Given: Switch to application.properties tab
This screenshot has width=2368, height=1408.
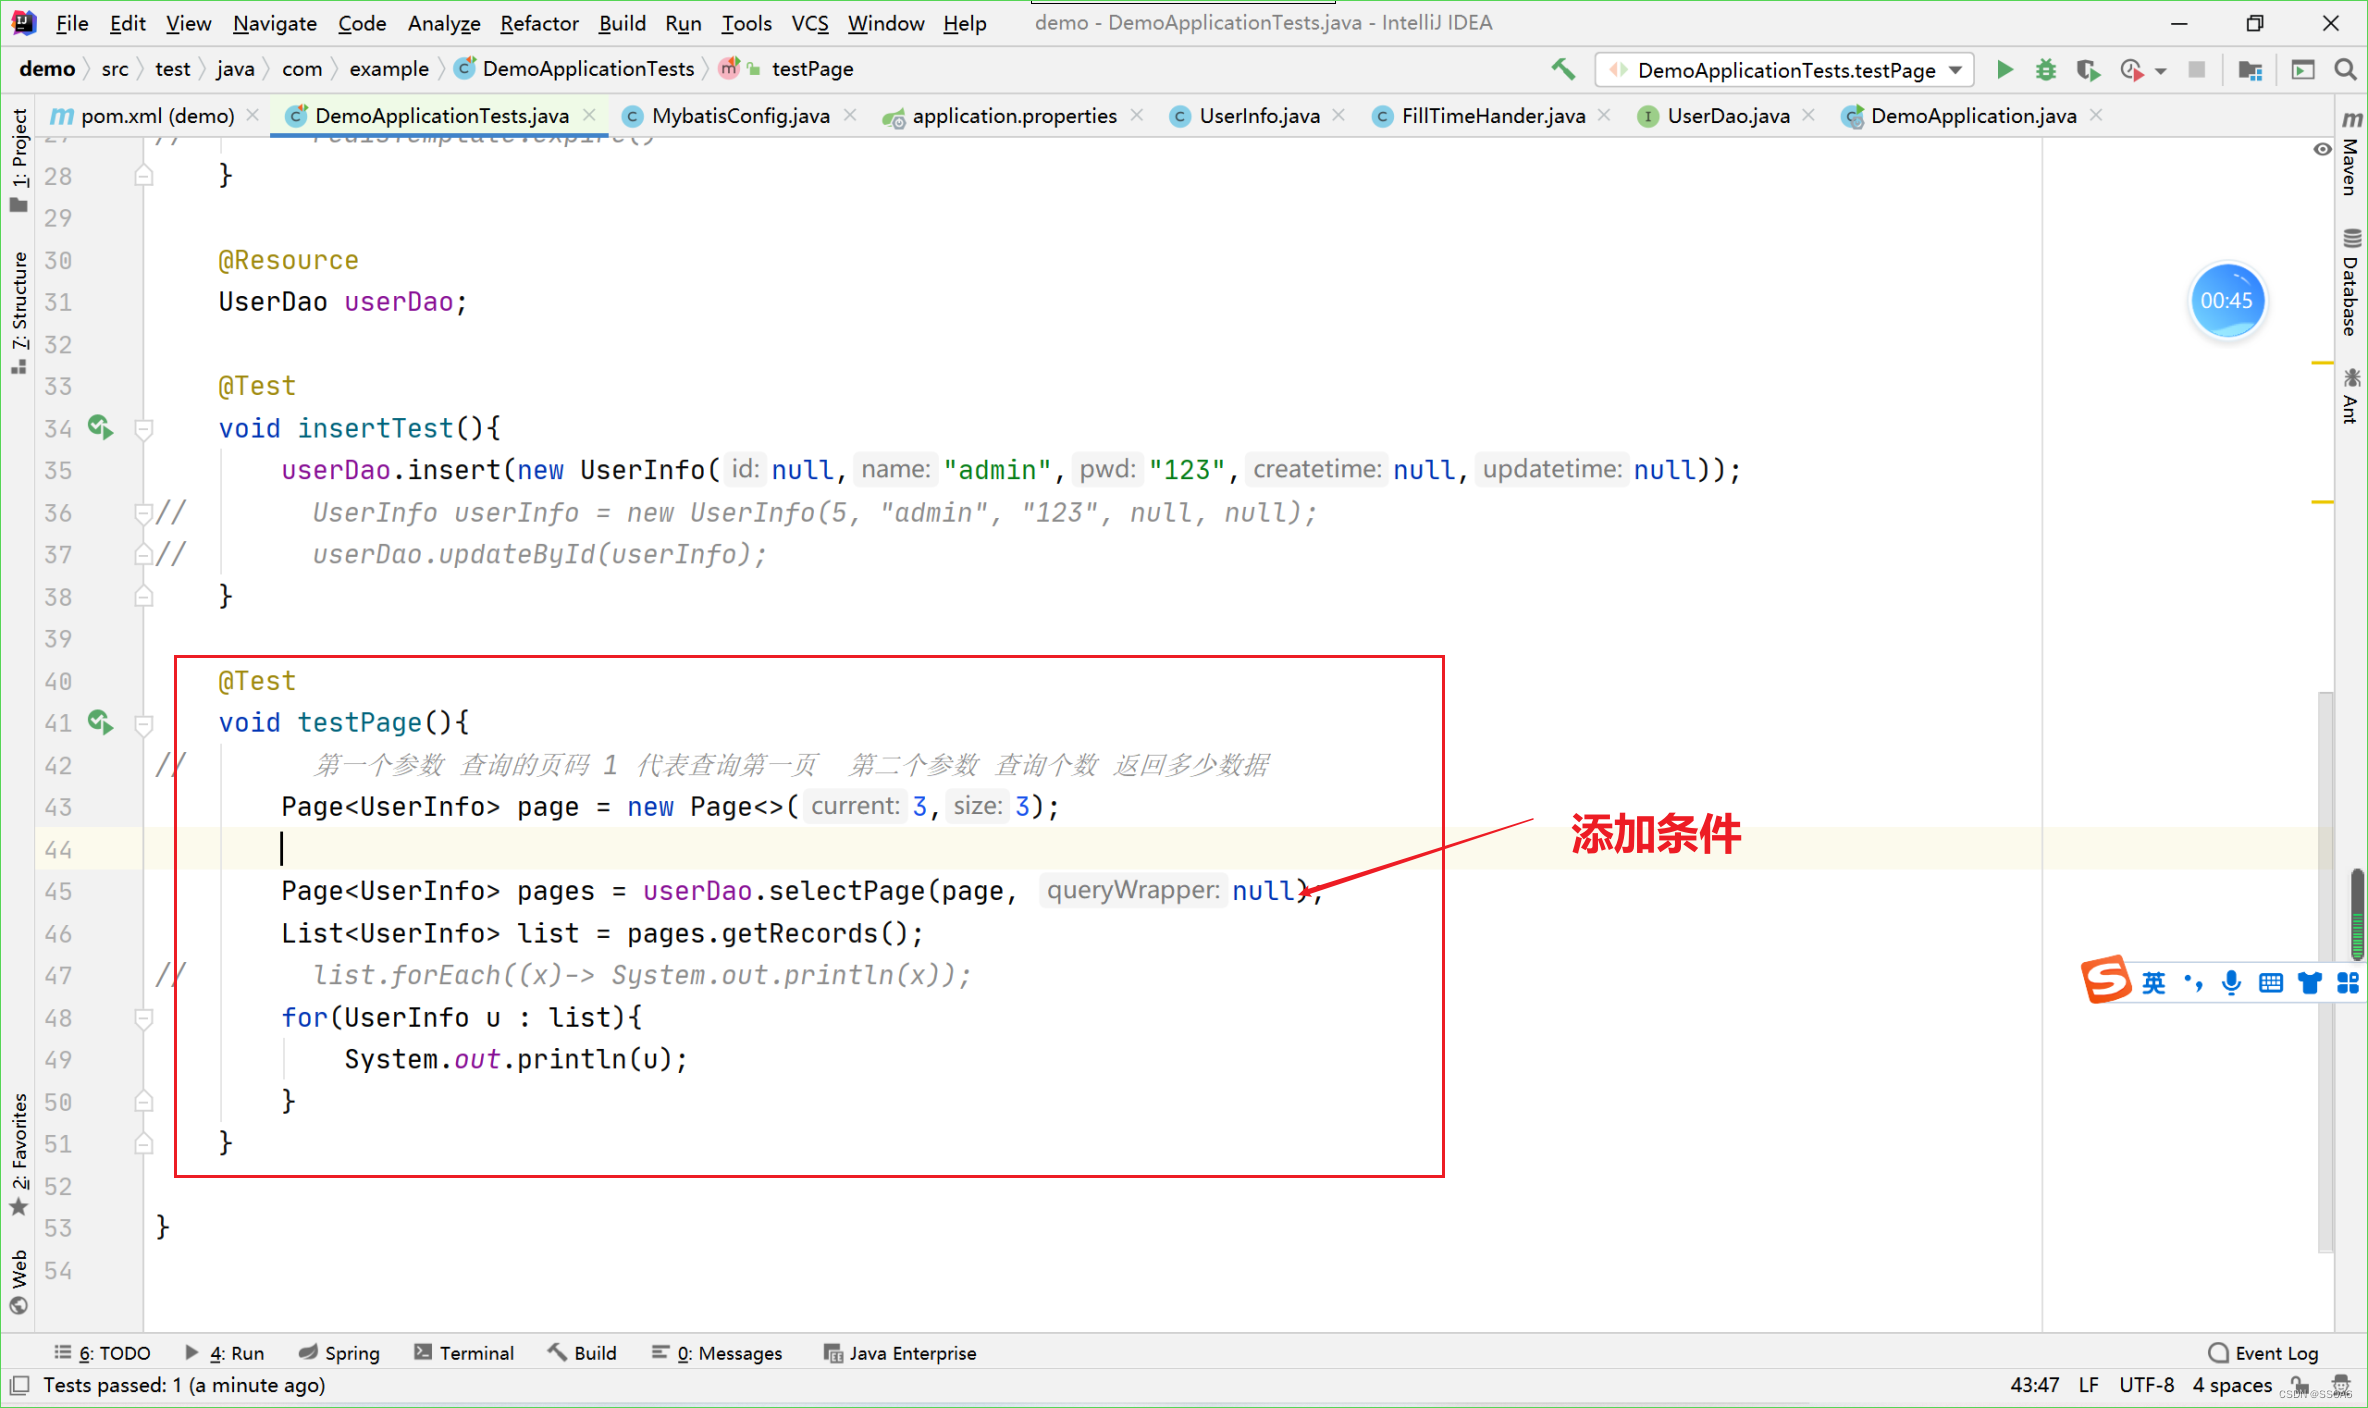Looking at the screenshot, I should click(1014, 116).
